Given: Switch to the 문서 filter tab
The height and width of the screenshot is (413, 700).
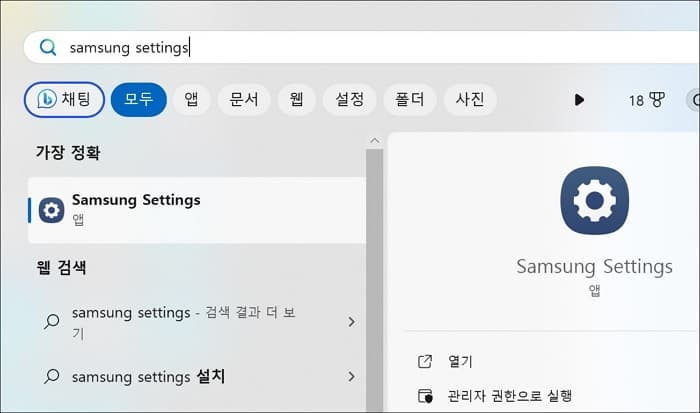Looking at the screenshot, I should (x=244, y=100).
